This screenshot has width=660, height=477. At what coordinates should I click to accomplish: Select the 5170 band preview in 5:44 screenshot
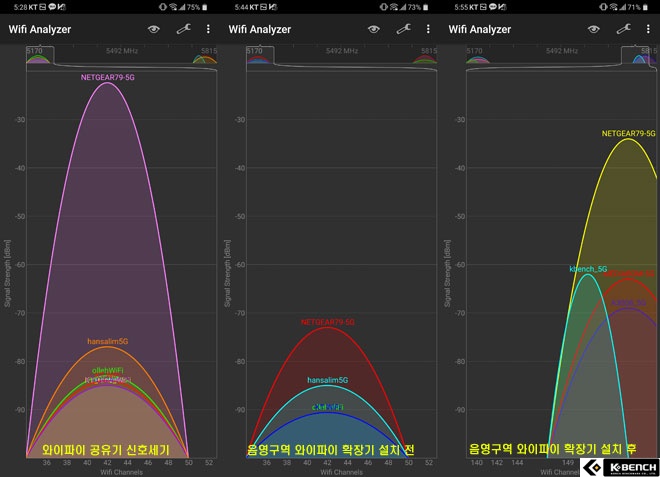[260, 55]
